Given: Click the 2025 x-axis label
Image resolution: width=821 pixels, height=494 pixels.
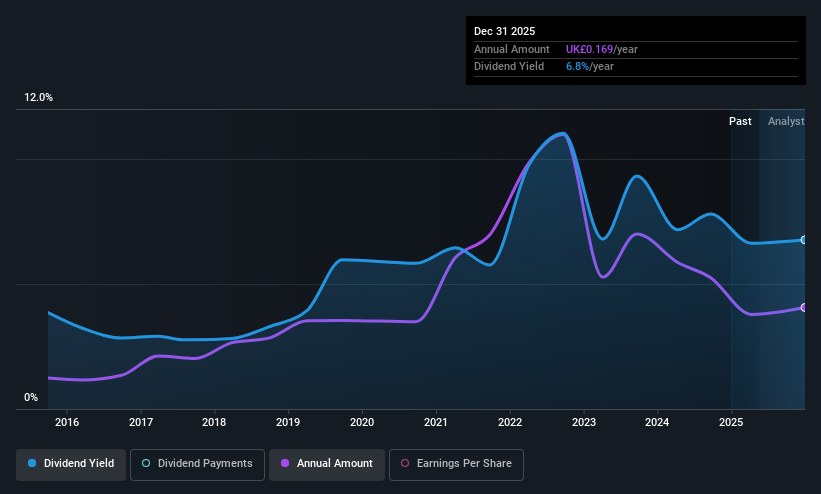Looking at the screenshot, I should pyautogui.click(x=731, y=422).
